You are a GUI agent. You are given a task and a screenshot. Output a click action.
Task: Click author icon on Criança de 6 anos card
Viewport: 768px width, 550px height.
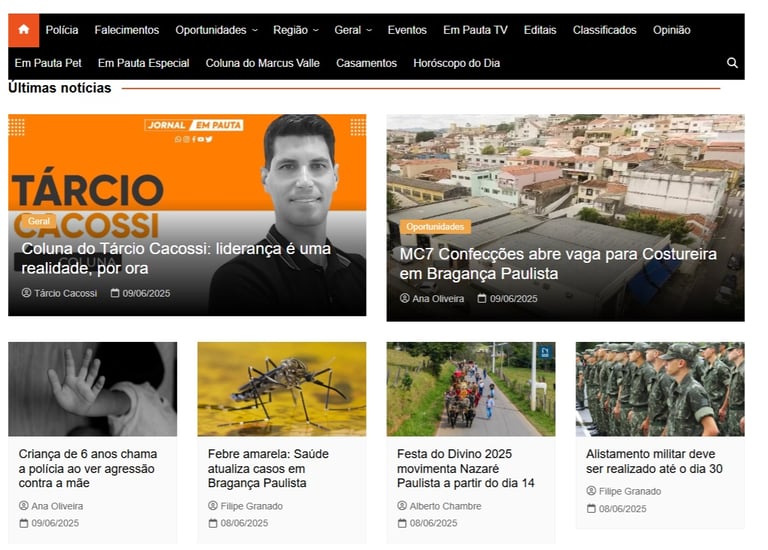24,505
